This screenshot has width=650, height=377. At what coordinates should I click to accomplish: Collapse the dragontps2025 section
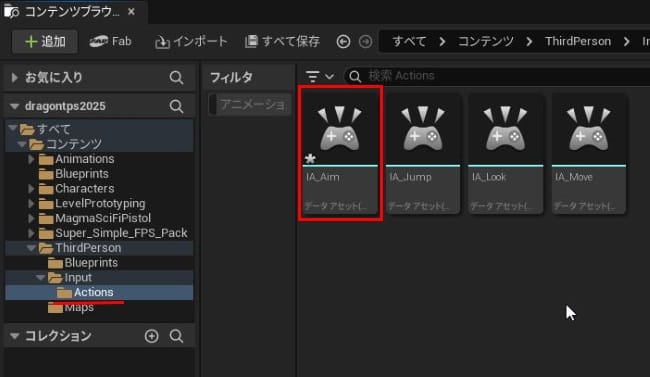[15, 106]
